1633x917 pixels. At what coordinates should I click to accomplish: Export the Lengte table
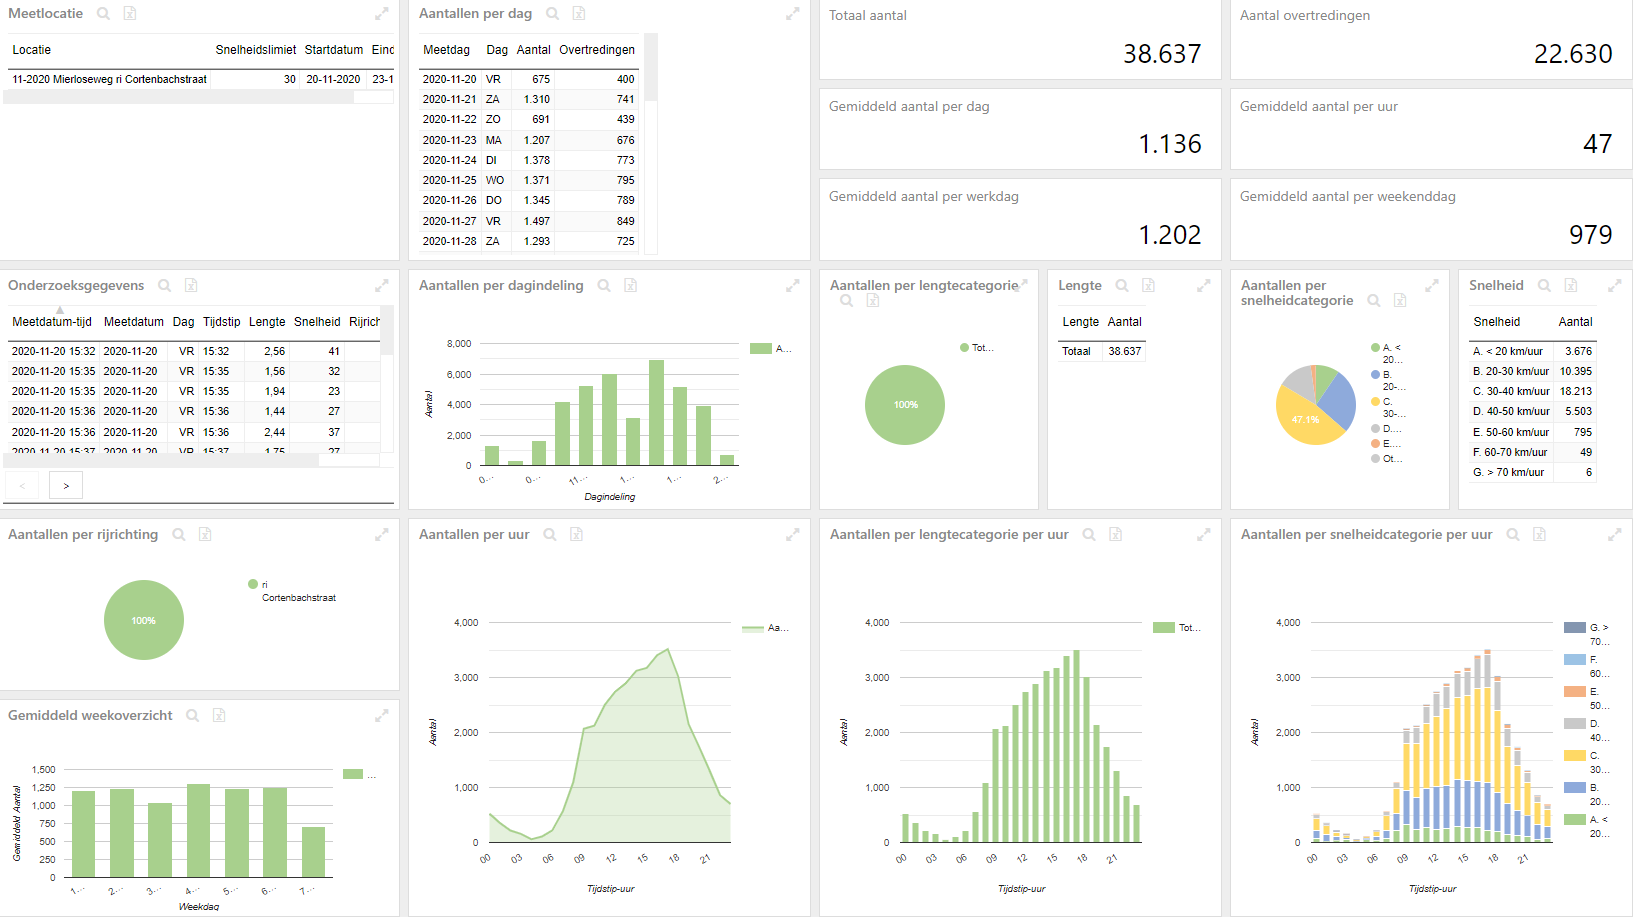(x=1149, y=286)
